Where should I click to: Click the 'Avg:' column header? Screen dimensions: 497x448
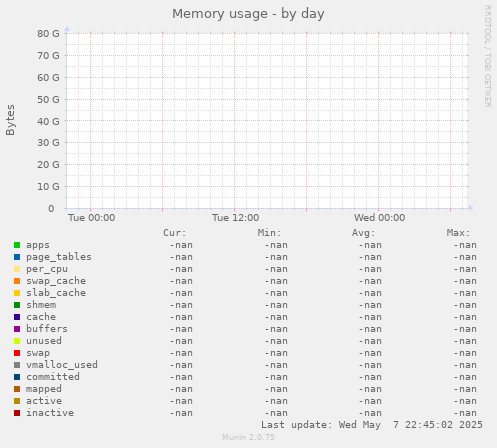pyautogui.click(x=364, y=233)
